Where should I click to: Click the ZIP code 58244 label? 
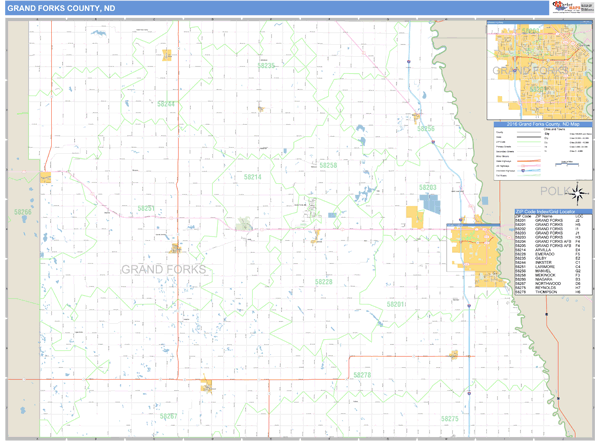(x=167, y=104)
